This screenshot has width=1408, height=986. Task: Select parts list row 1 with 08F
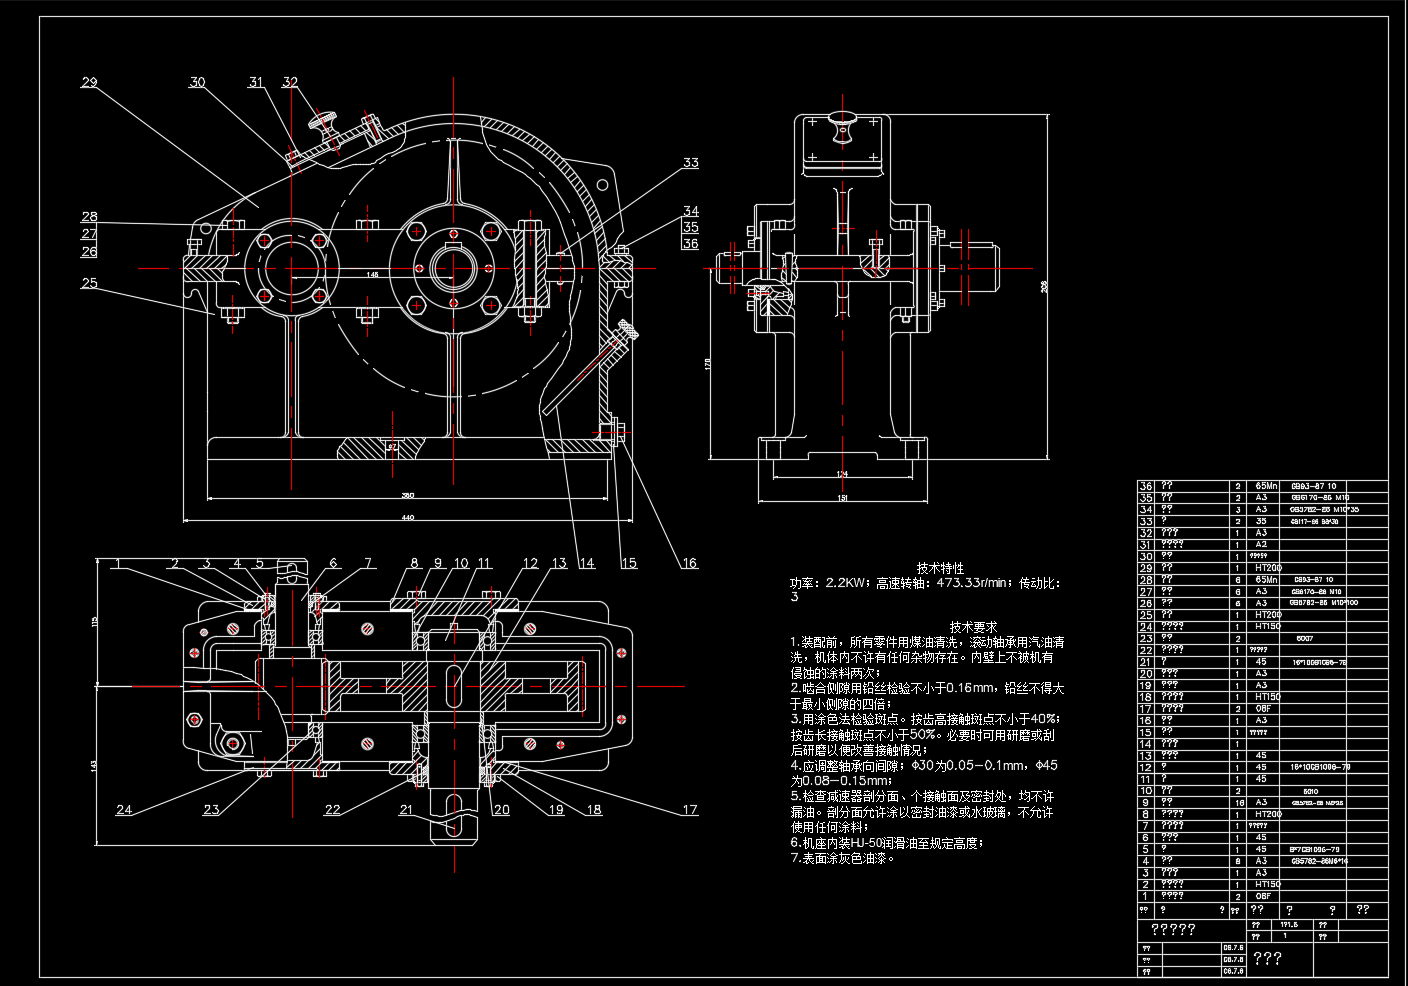[x=1263, y=896]
